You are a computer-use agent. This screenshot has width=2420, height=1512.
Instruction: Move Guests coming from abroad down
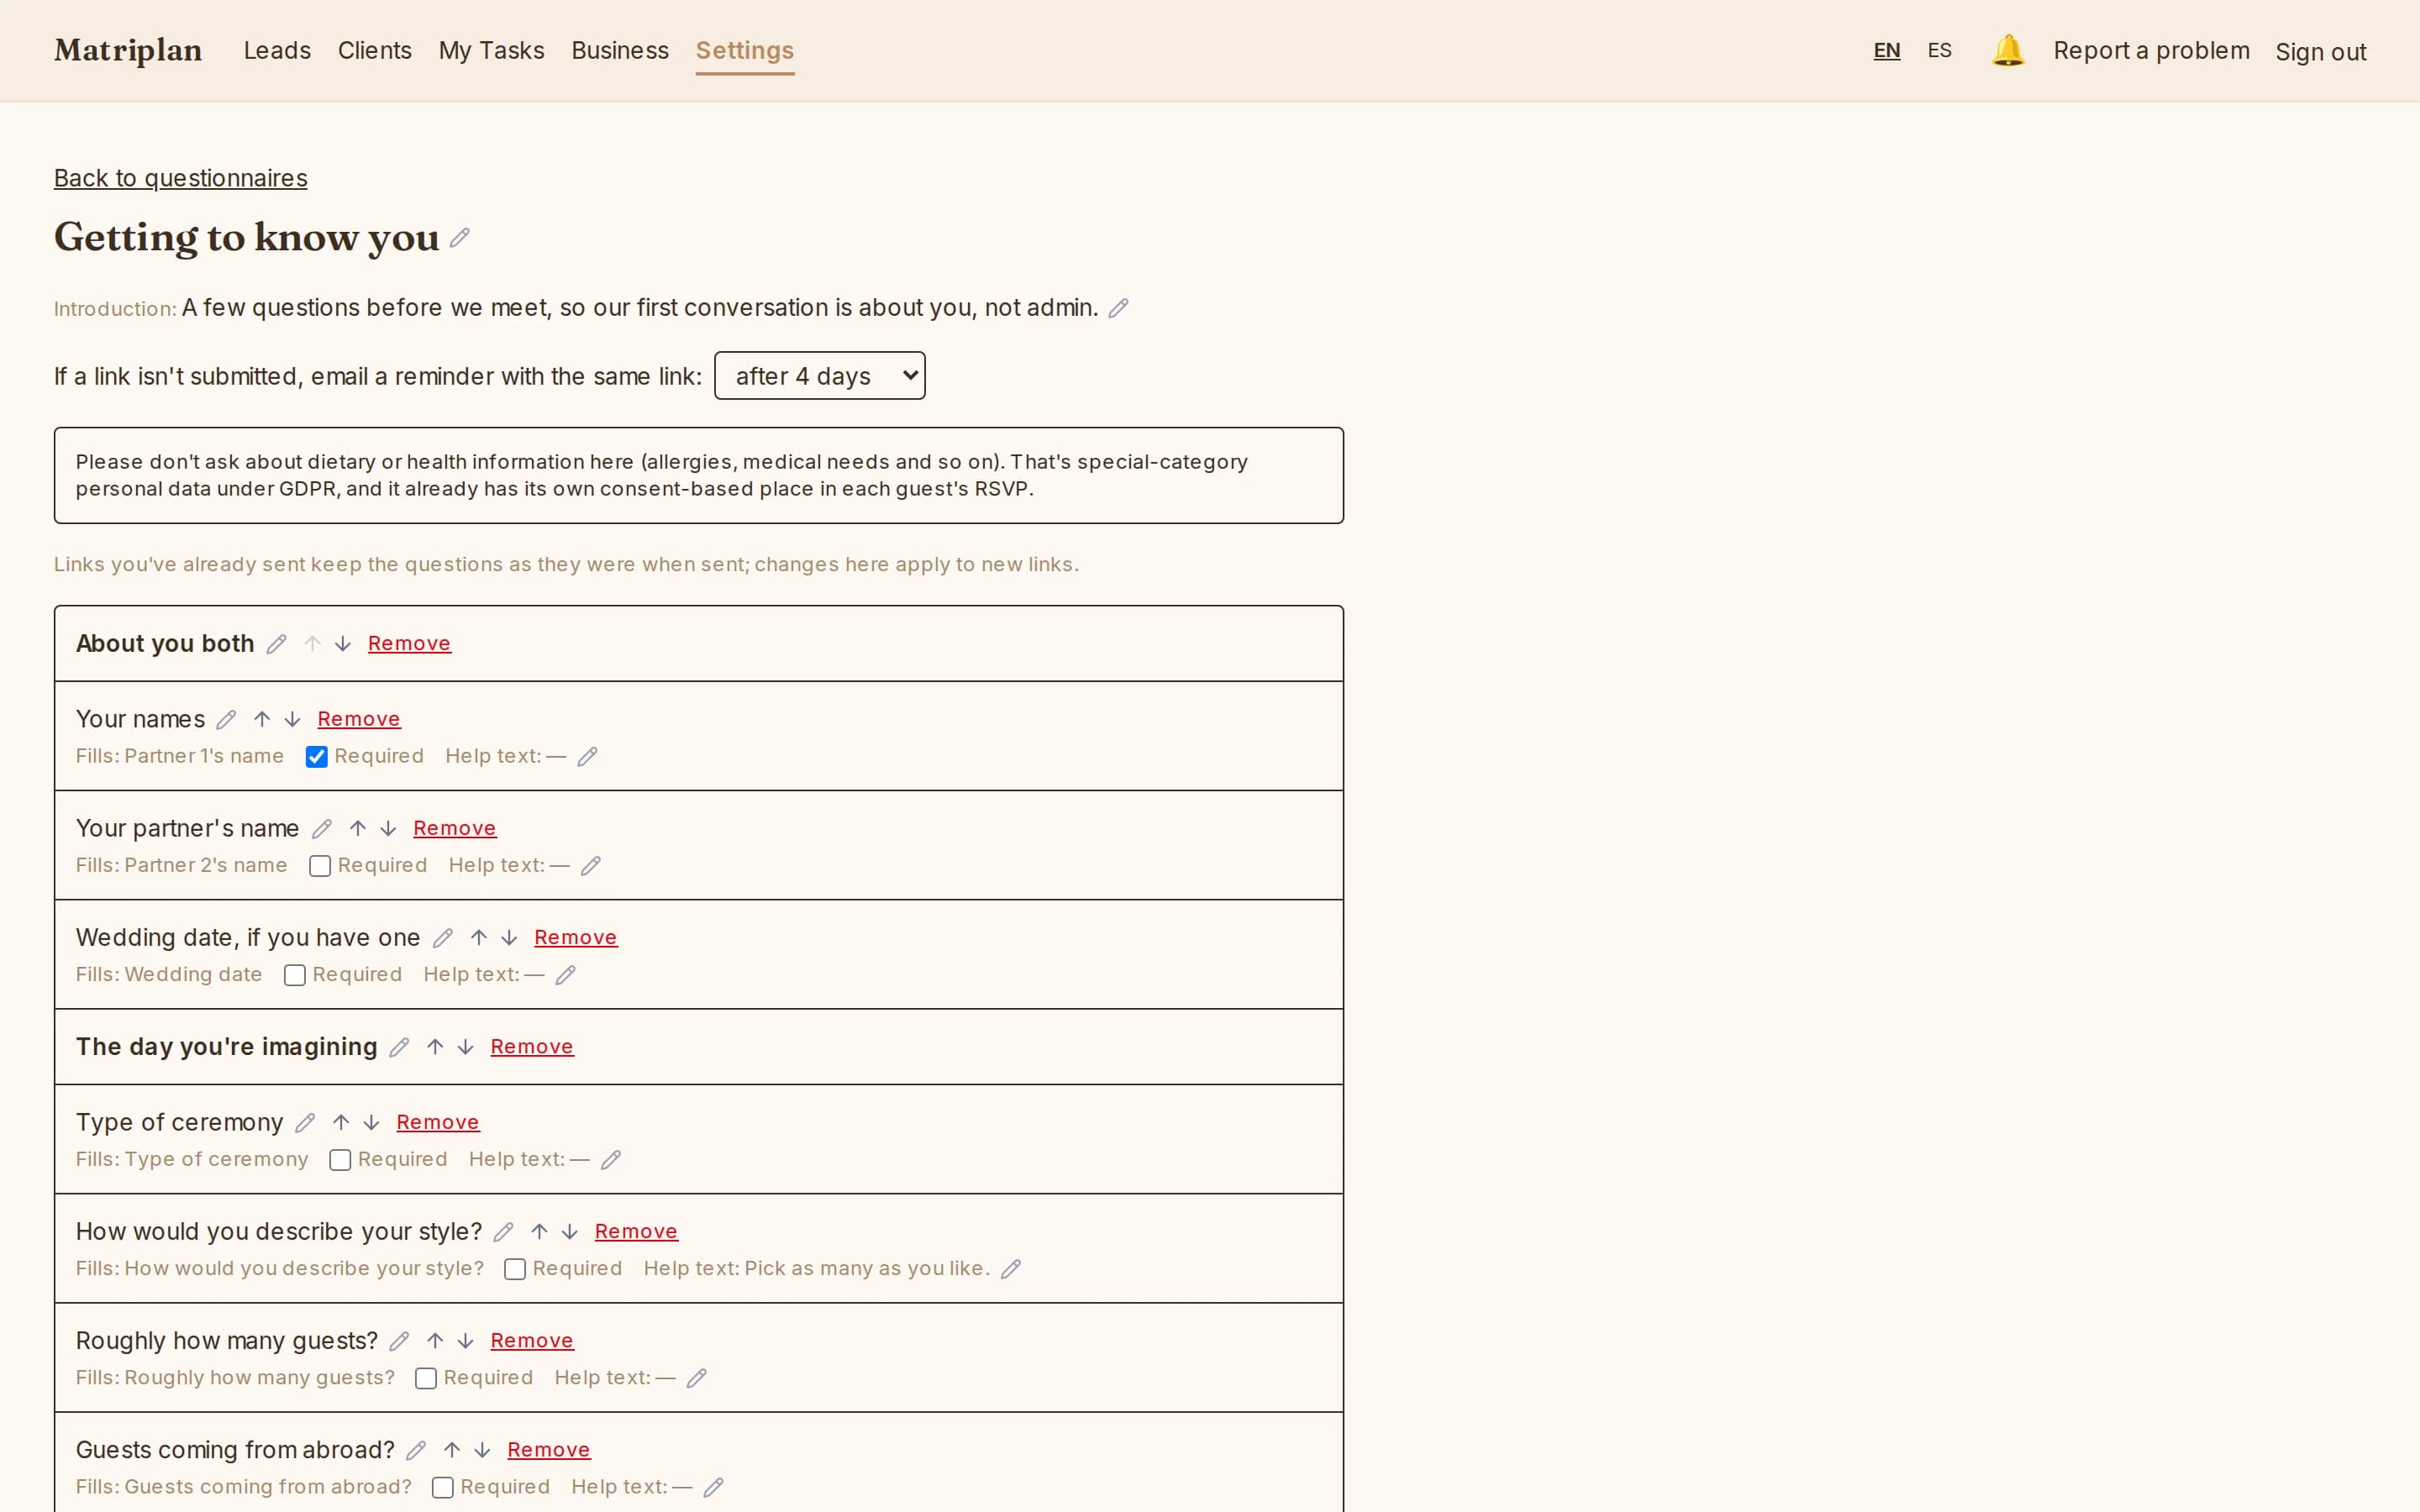(x=482, y=1450)
